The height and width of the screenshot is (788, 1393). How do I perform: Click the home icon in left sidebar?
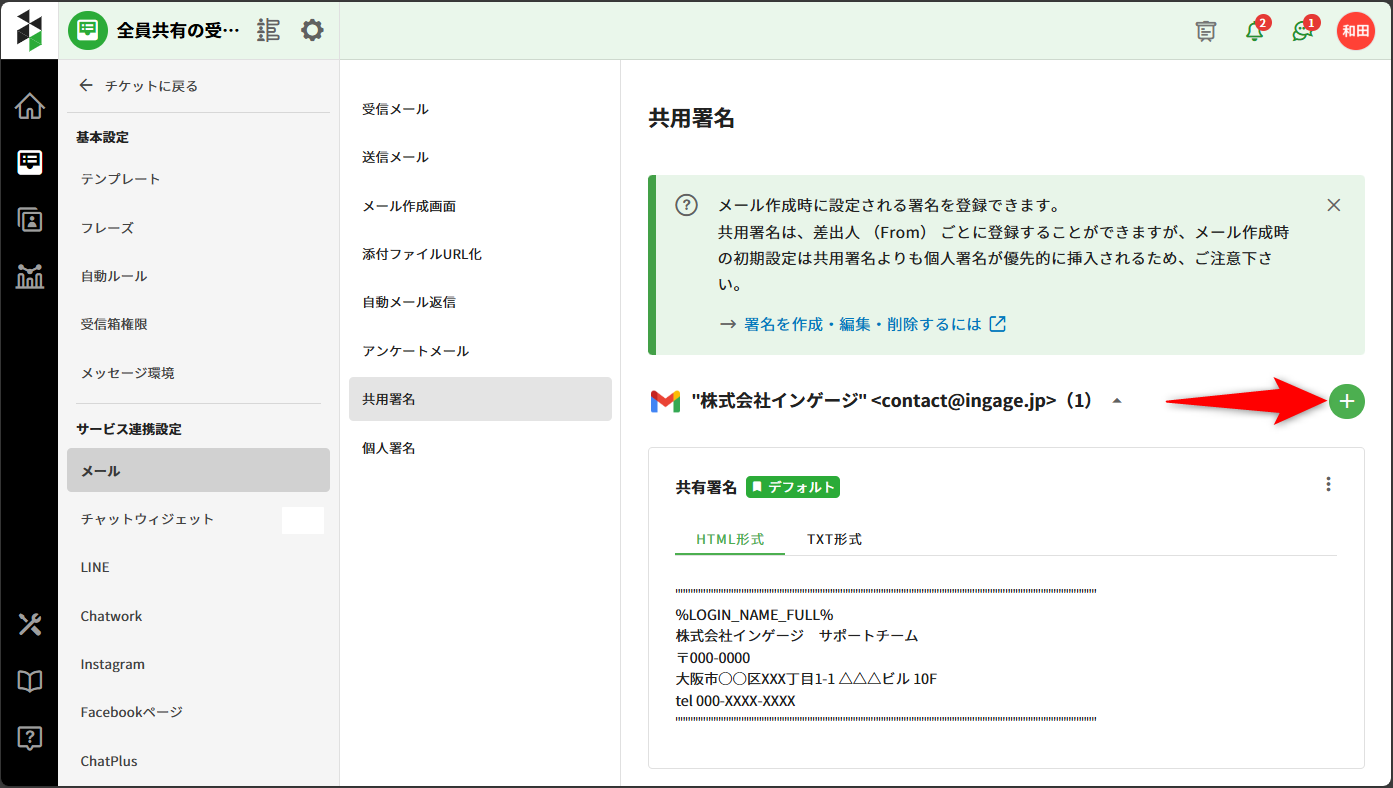coord(29,106)
